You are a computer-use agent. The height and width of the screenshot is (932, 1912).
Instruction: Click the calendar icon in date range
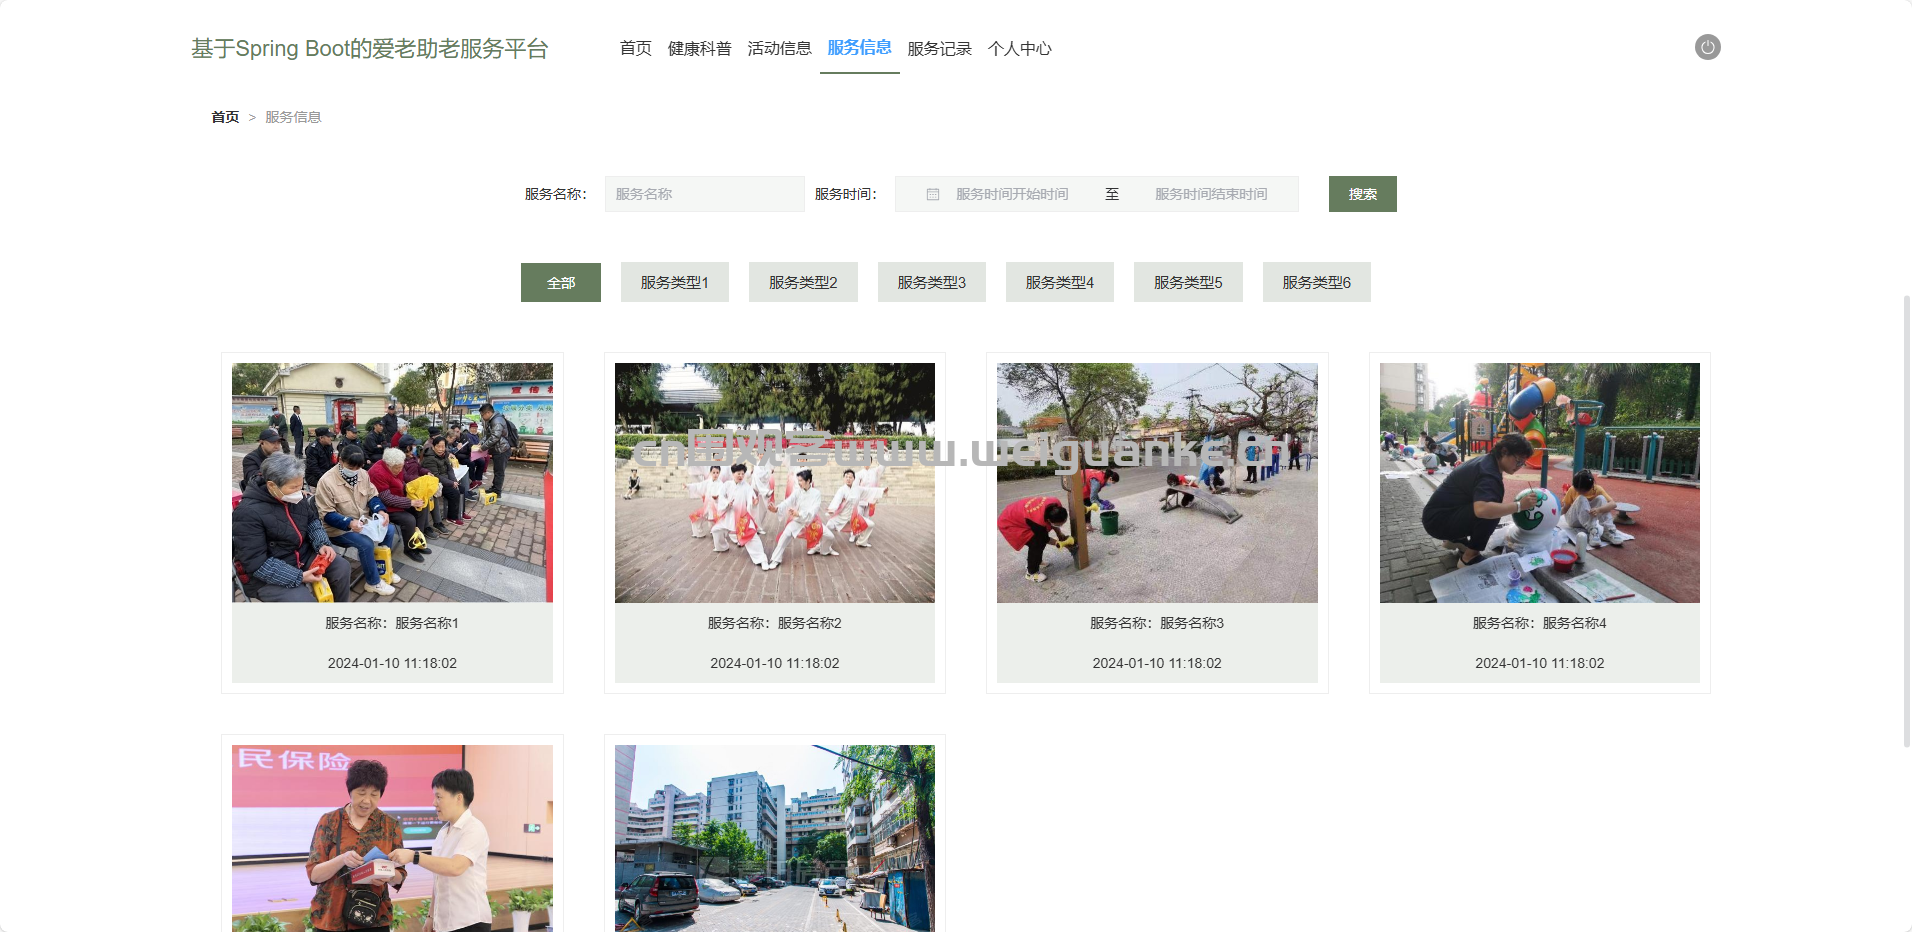click(x=932, y=194)
